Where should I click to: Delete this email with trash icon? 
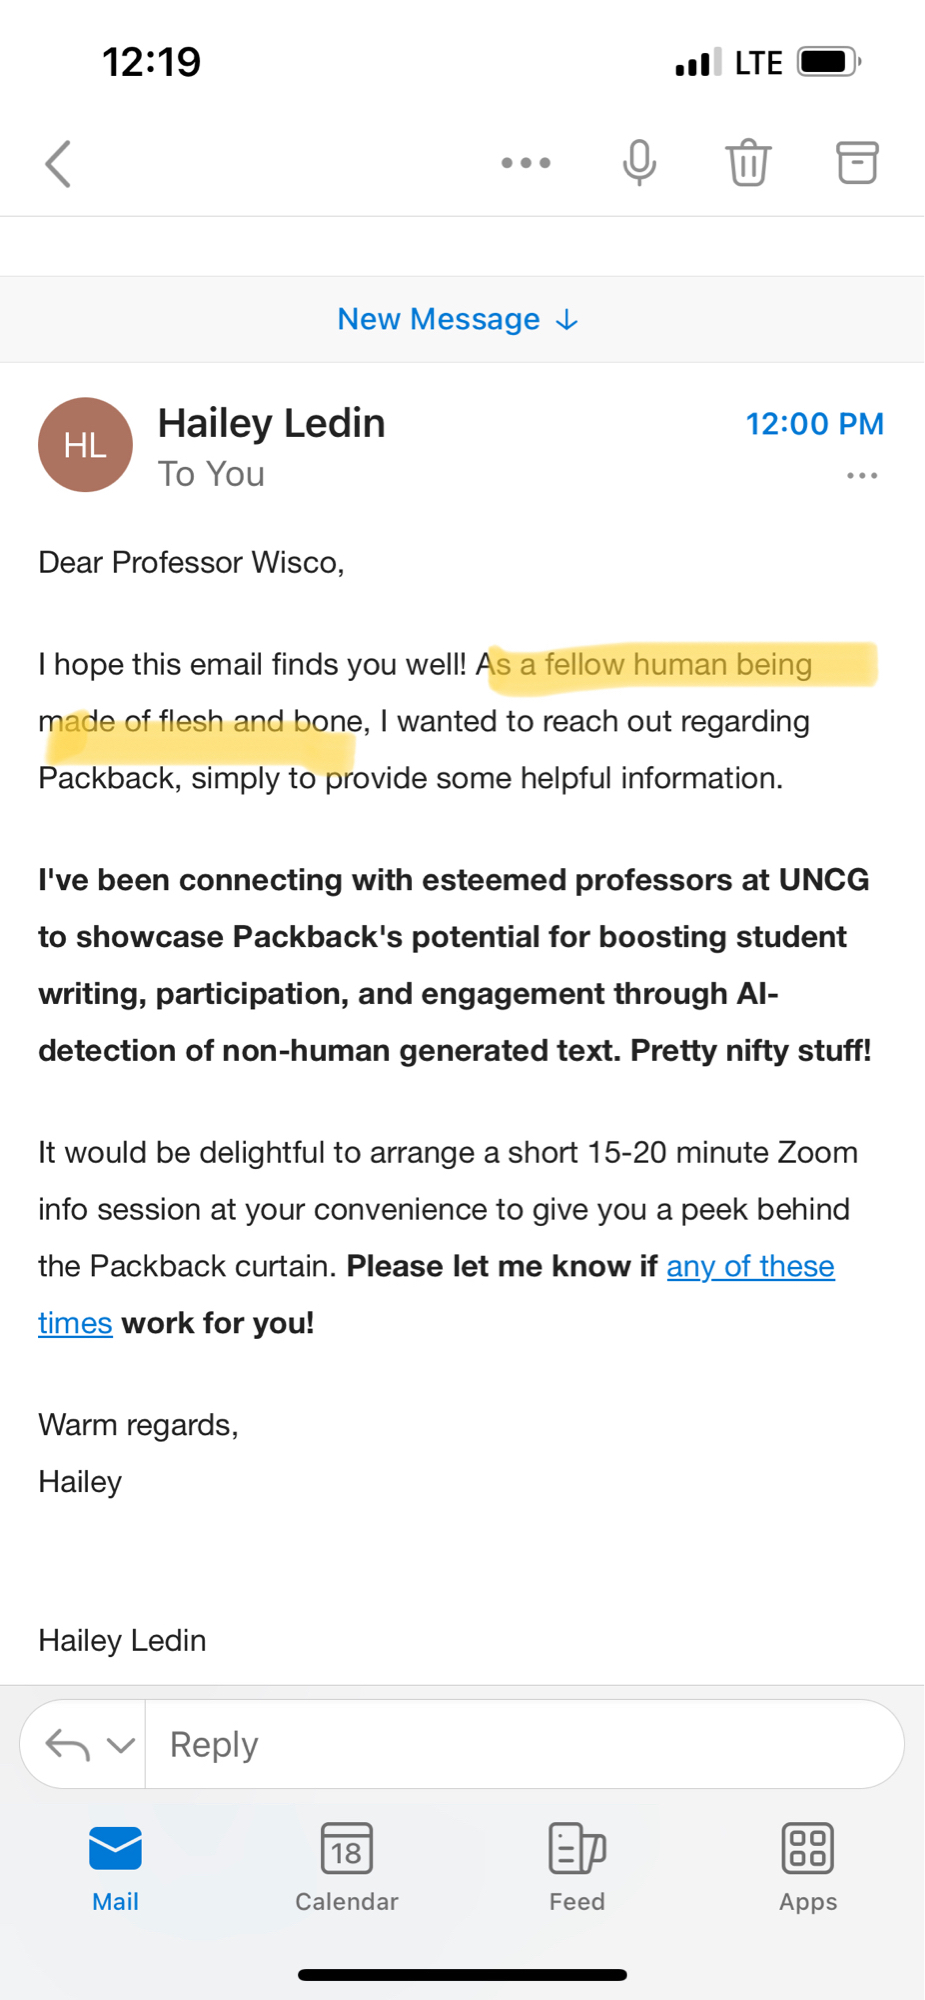click(748, 163)
